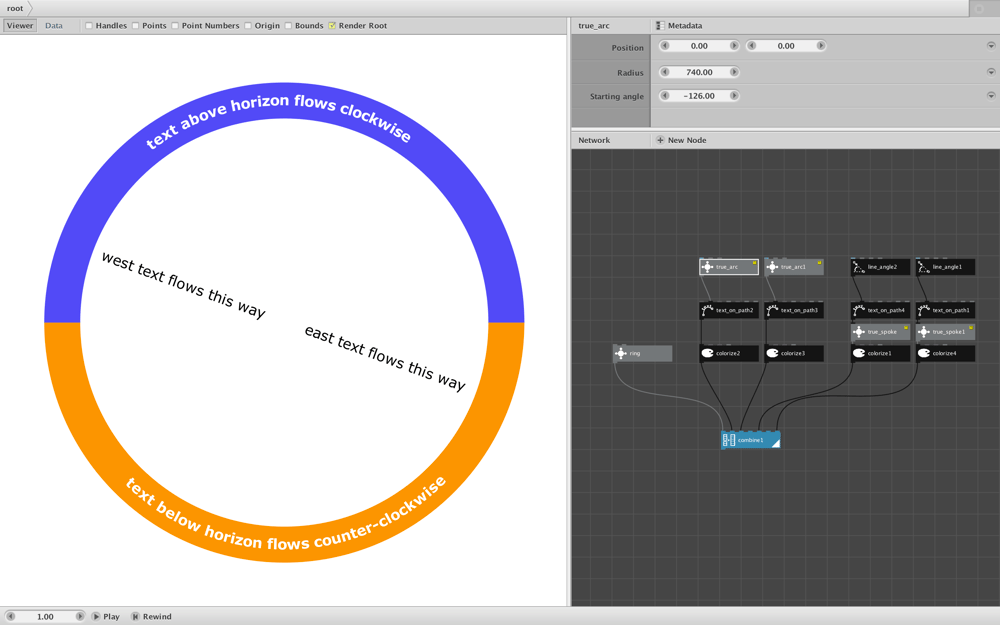Viewport: 1000px width, 625px height.
Task: Select the text_on_path2 node
Action: 729,310
